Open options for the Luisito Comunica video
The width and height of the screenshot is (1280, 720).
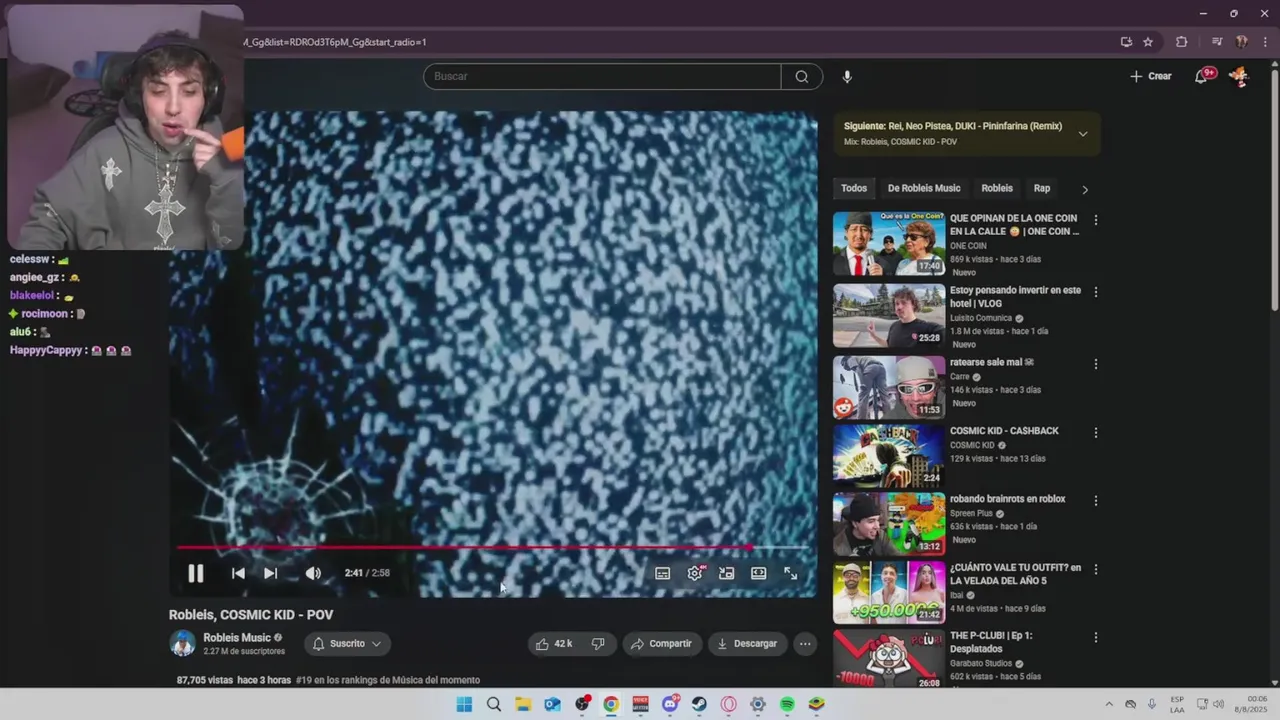pos(1096,292)
